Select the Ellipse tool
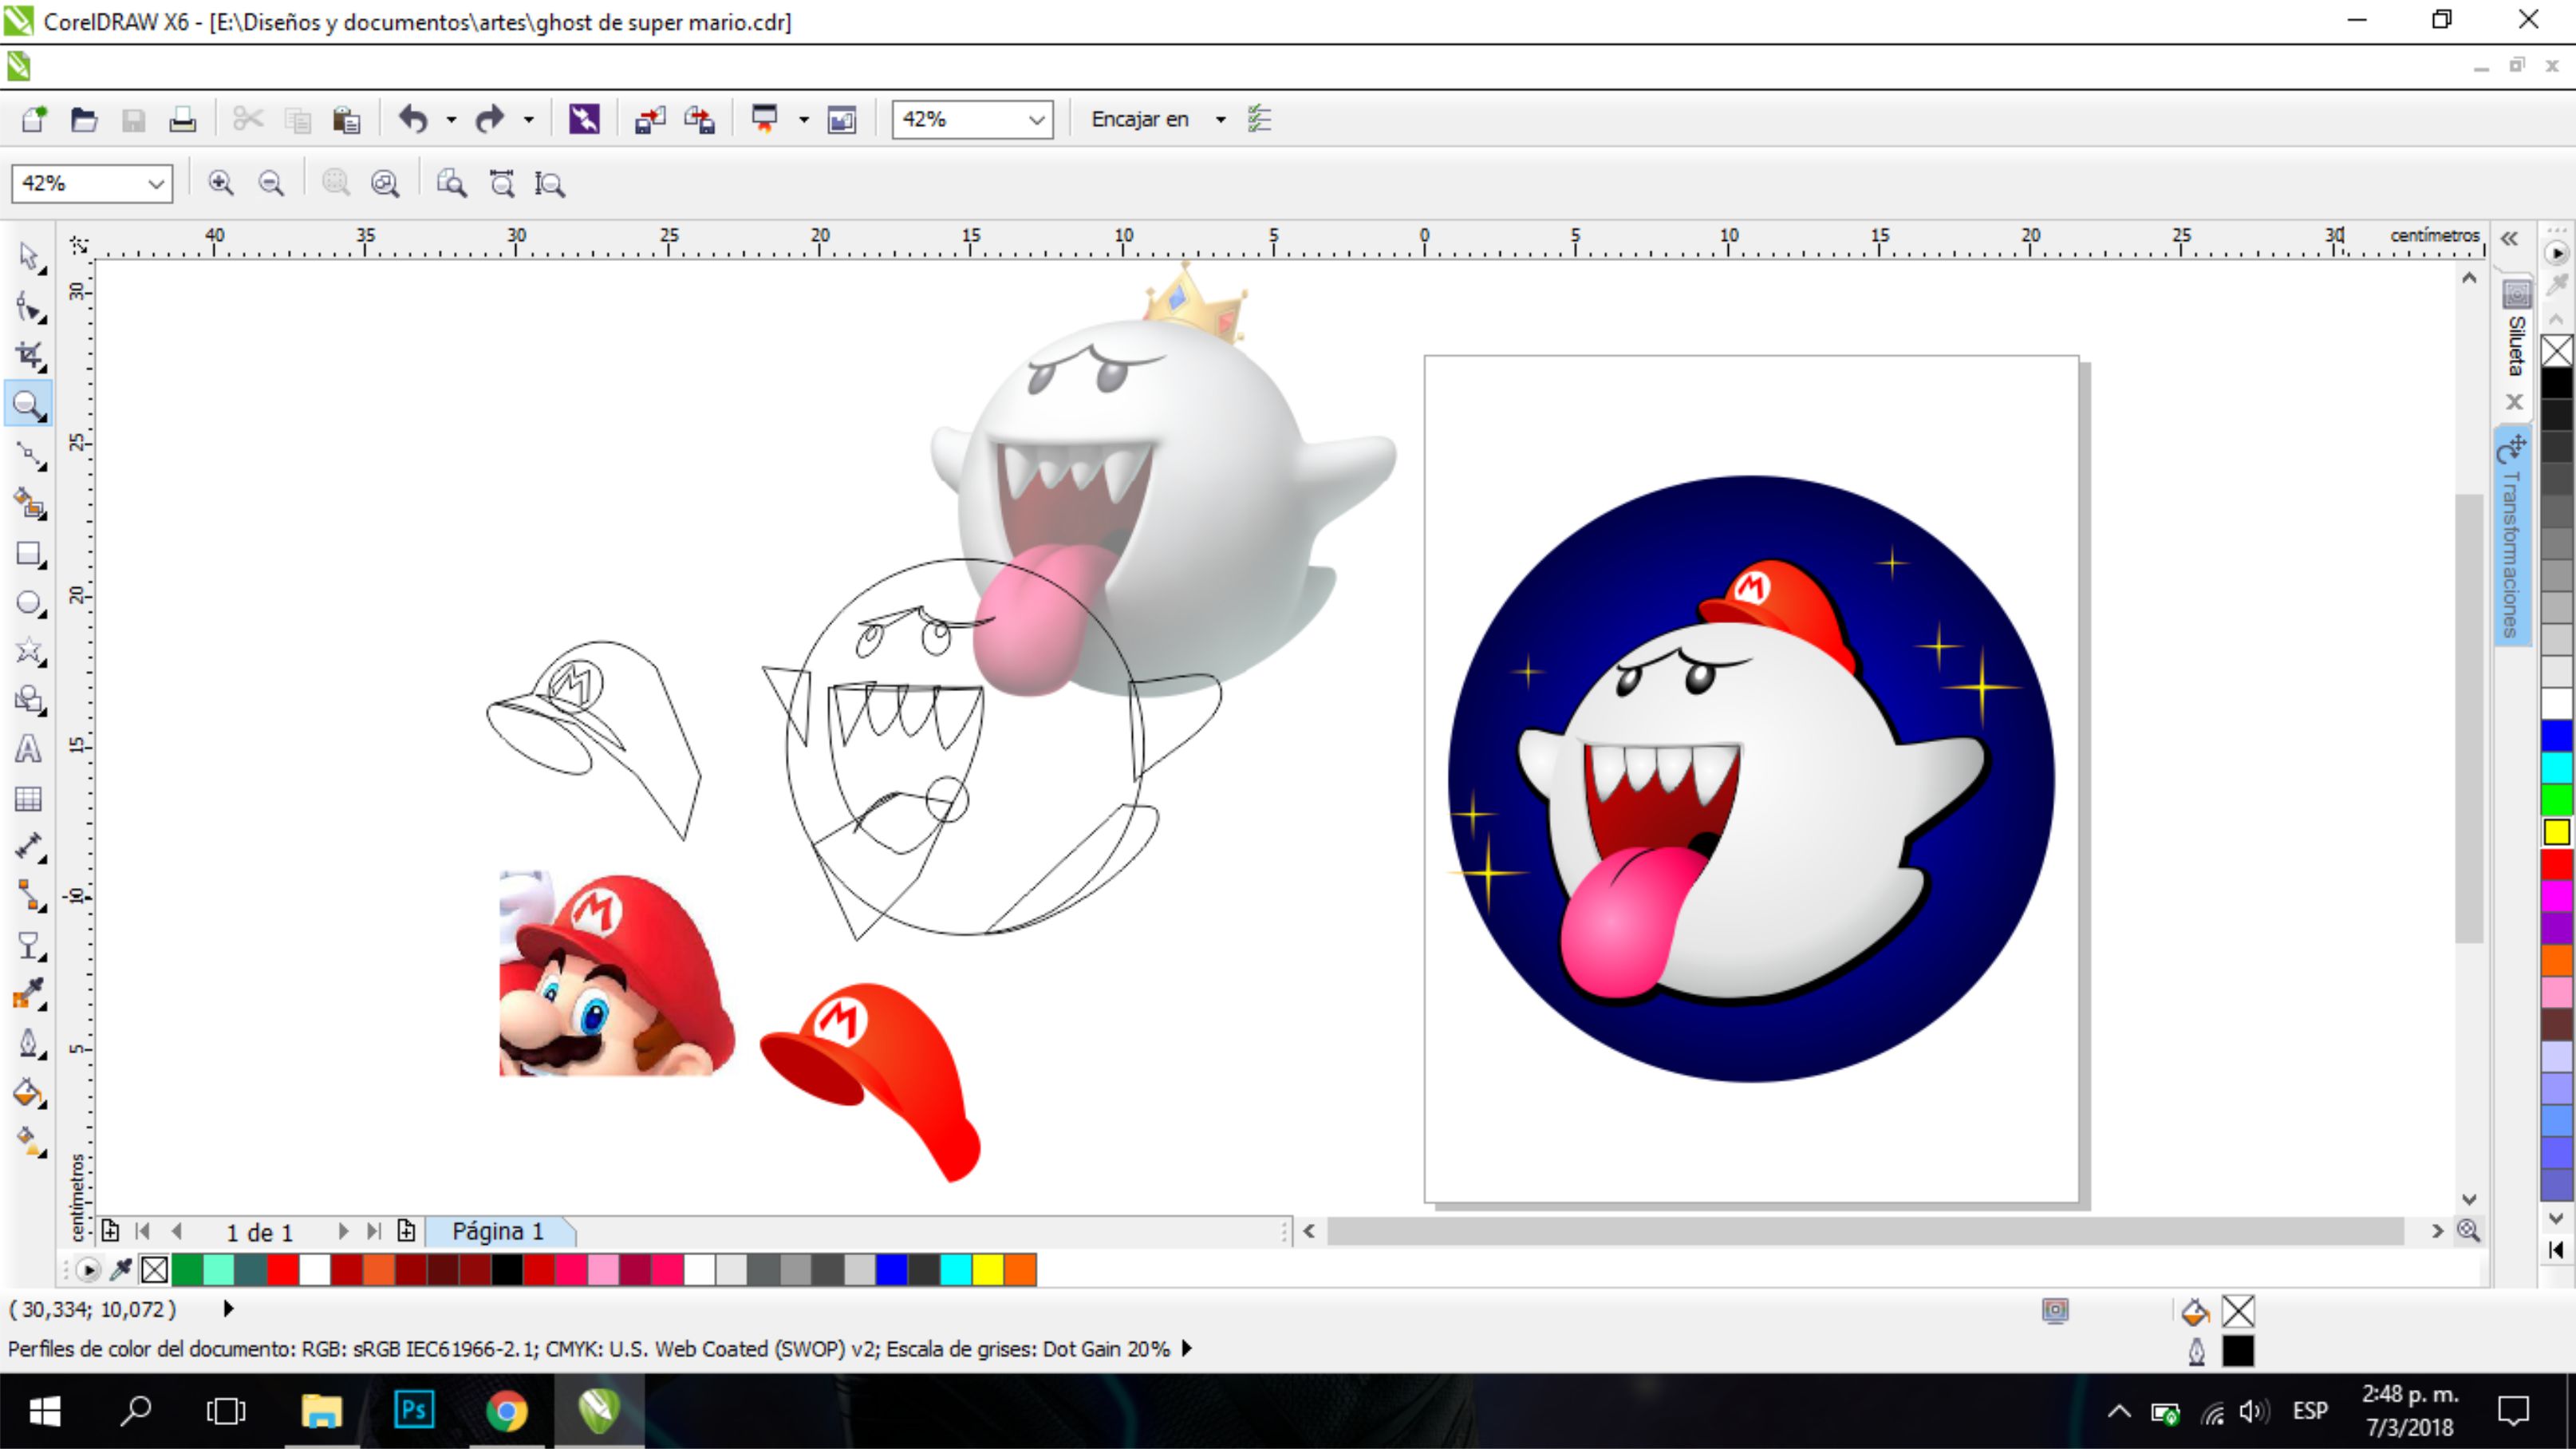2576x1449 pixels. click(29, 603)
